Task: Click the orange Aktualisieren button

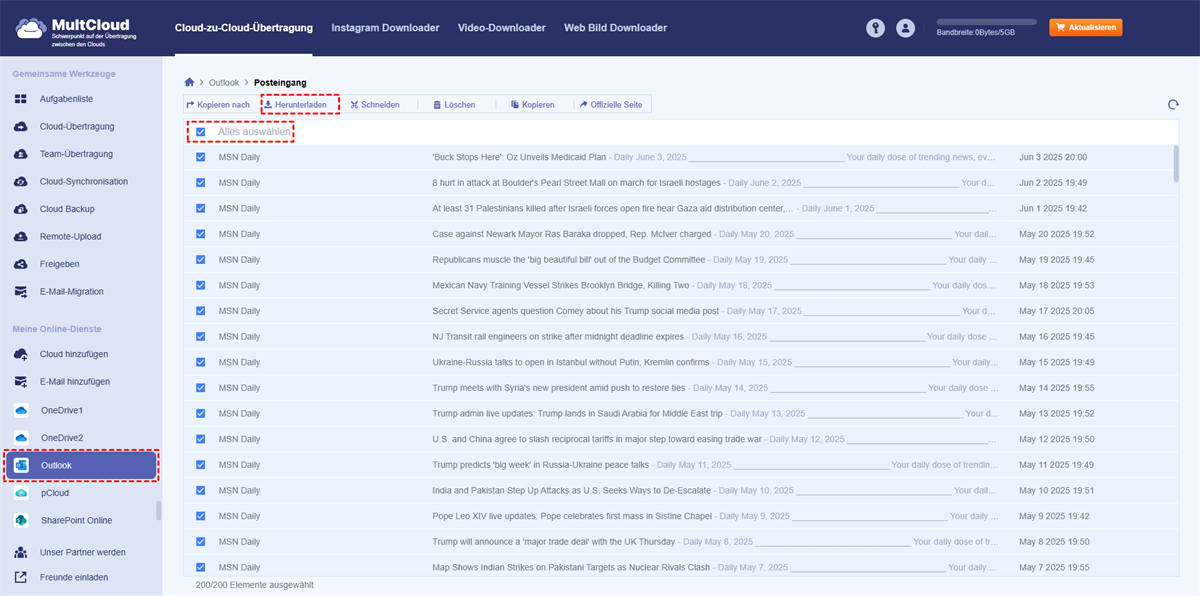Action: click(1085, 28)
